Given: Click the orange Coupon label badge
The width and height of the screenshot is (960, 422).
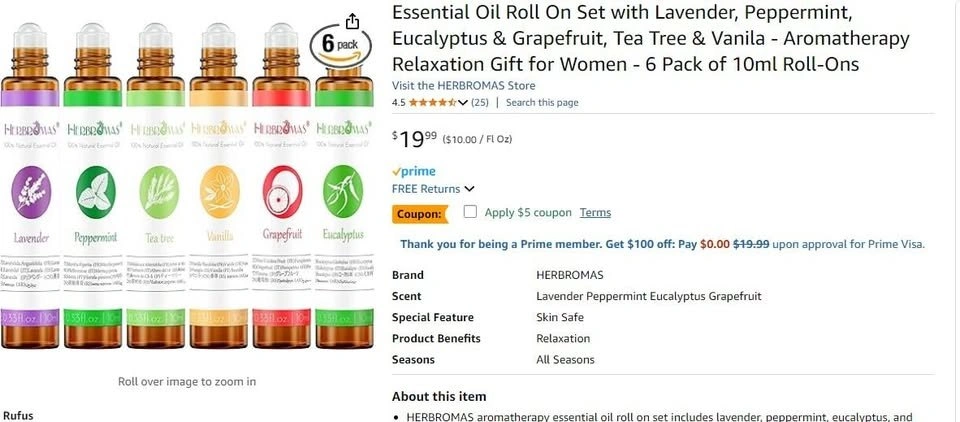Looking at the screenshot, I should [x=419, y=214].
